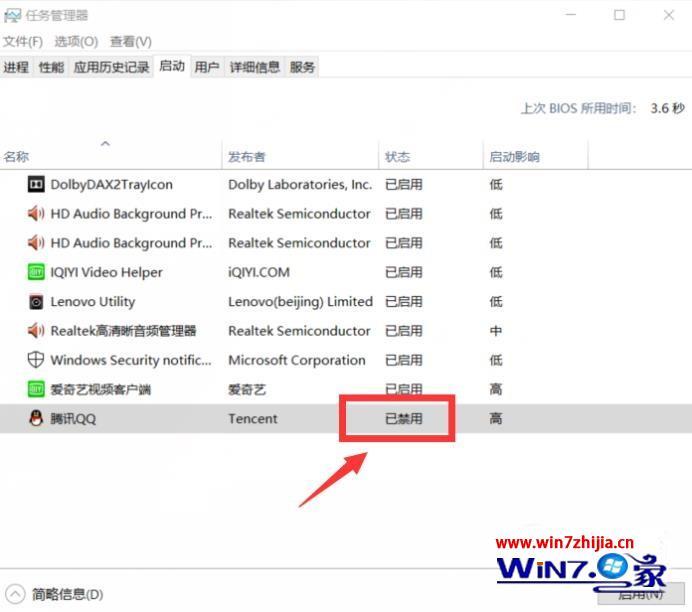Click the 高 impact value for 爱奇艺视频客户端
The image size is (692, 612).
[x=496, y=389]
